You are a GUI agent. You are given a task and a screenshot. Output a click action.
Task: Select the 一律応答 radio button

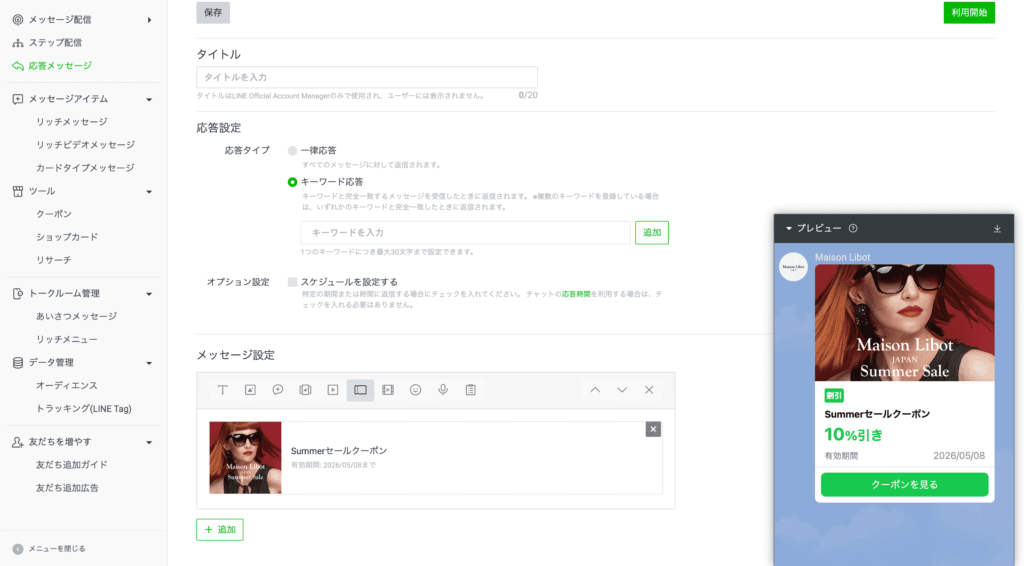293,151
